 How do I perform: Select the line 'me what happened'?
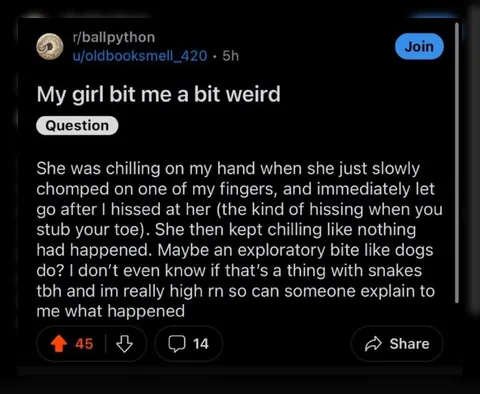point(111,311)
